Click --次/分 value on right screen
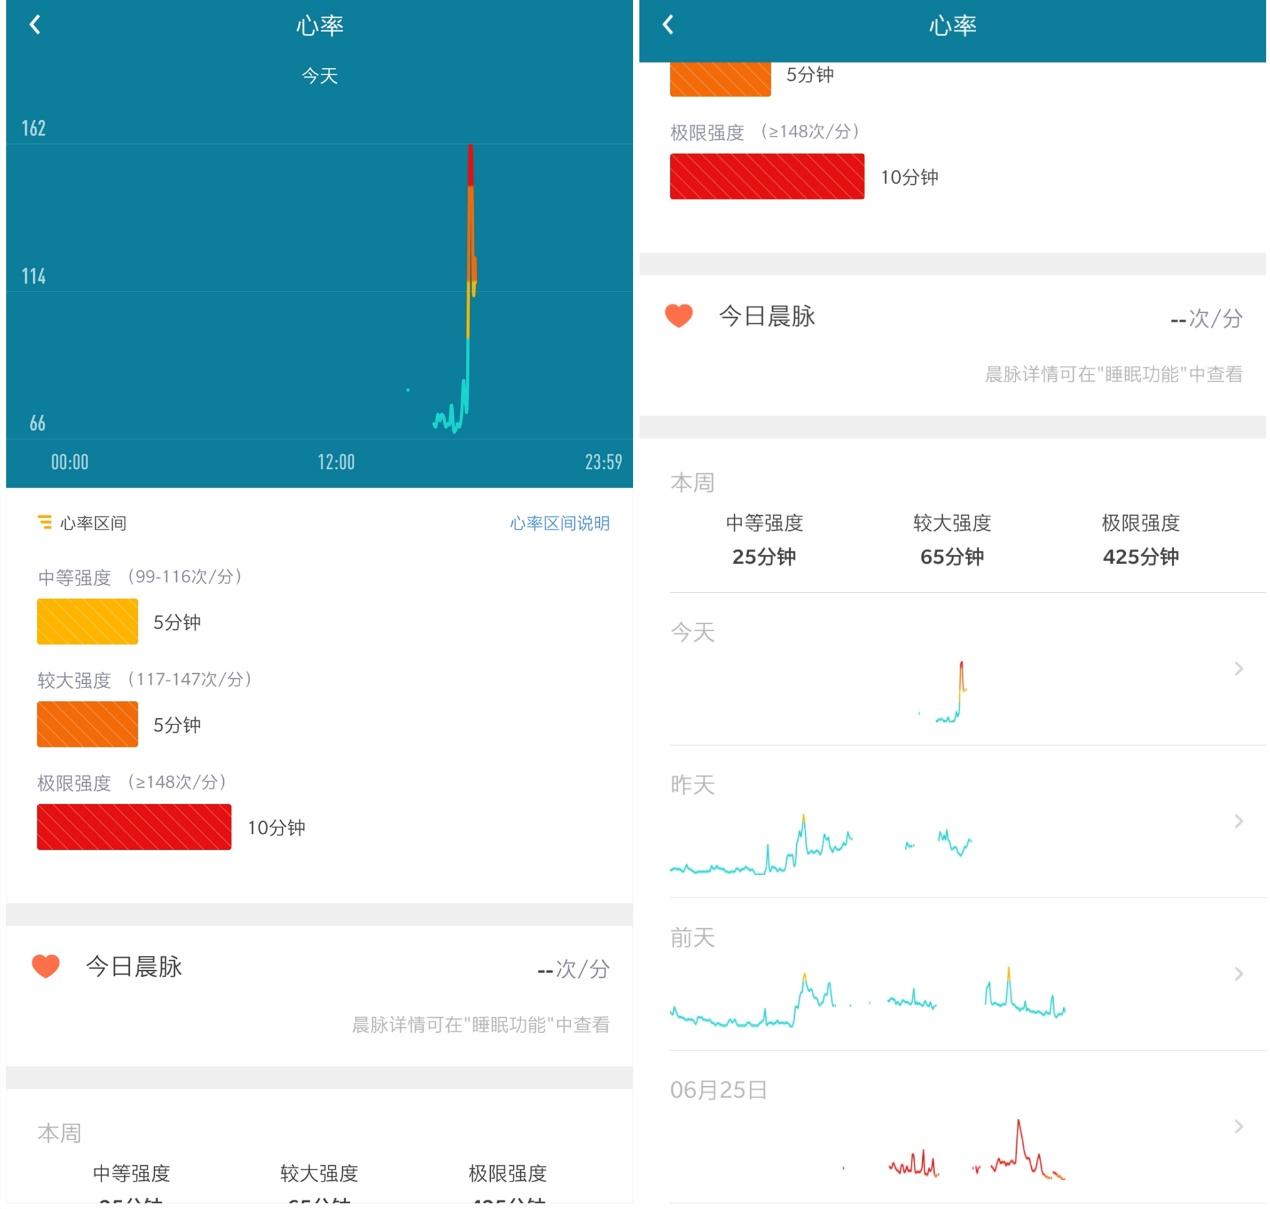This screenshot has height=1209, width=1270. (x=1206, y=319)
